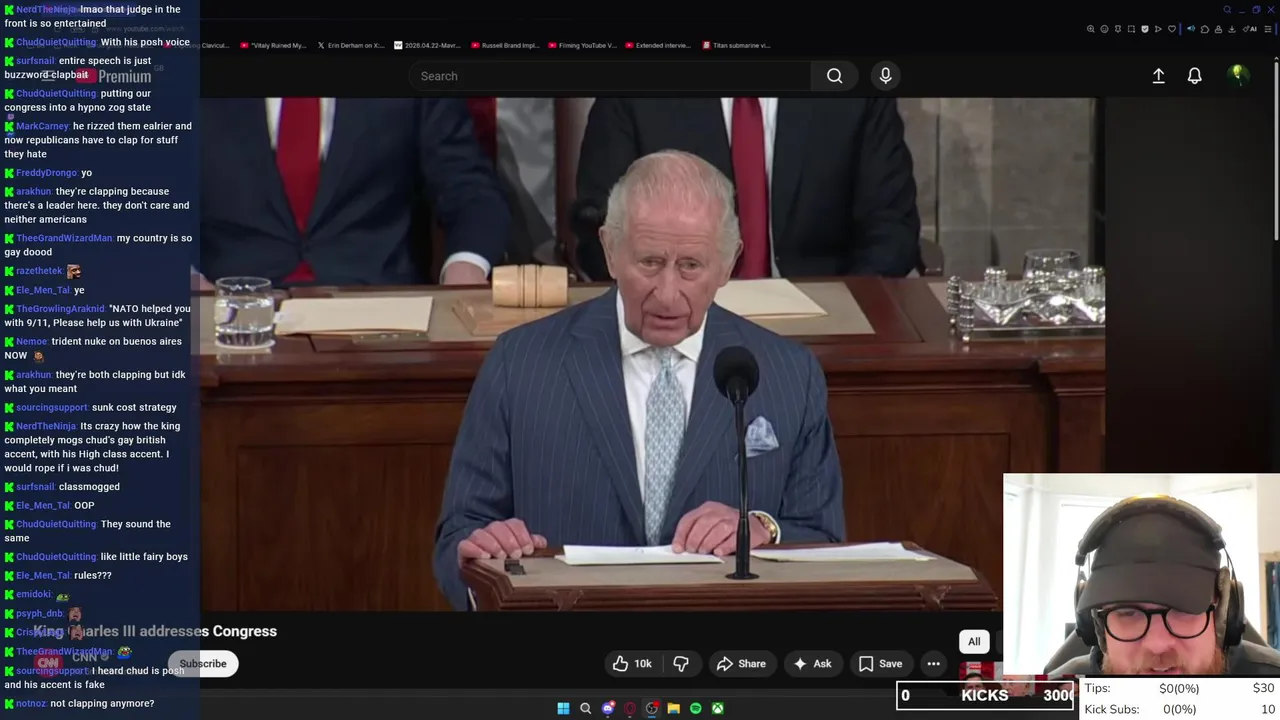The width and height of the screenshot is (1280, 720).
Task: Open Discord from the taskbar
Action: point(608,708)
